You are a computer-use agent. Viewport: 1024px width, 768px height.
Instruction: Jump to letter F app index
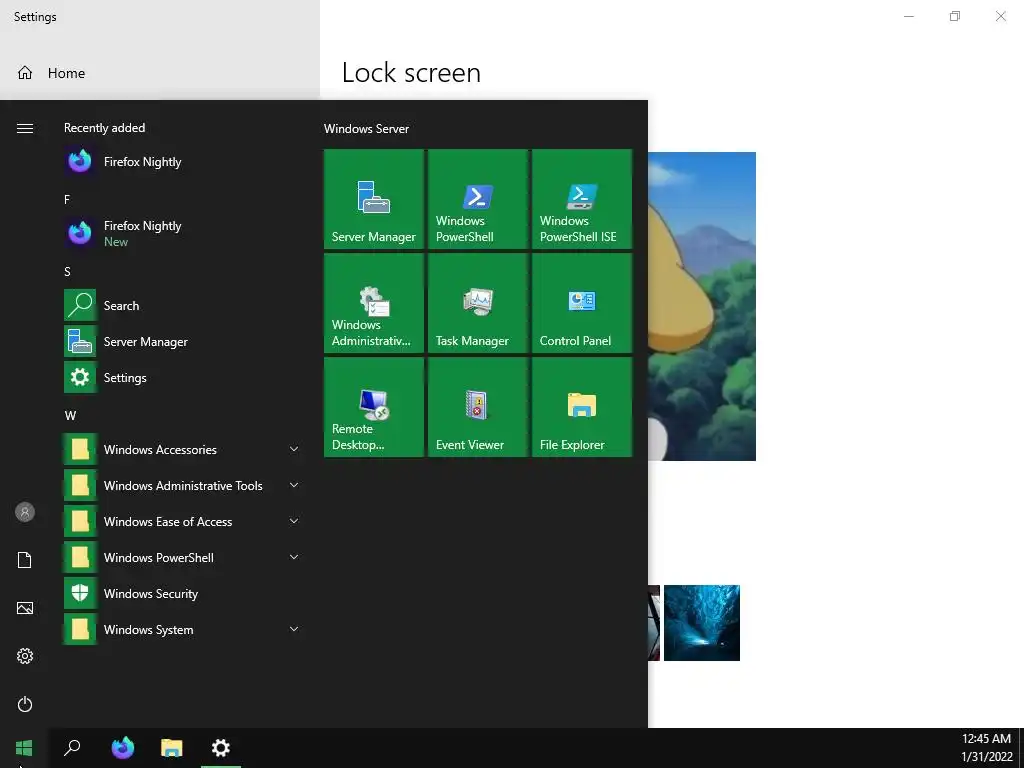pyautogui.click(x=67, y=200)
